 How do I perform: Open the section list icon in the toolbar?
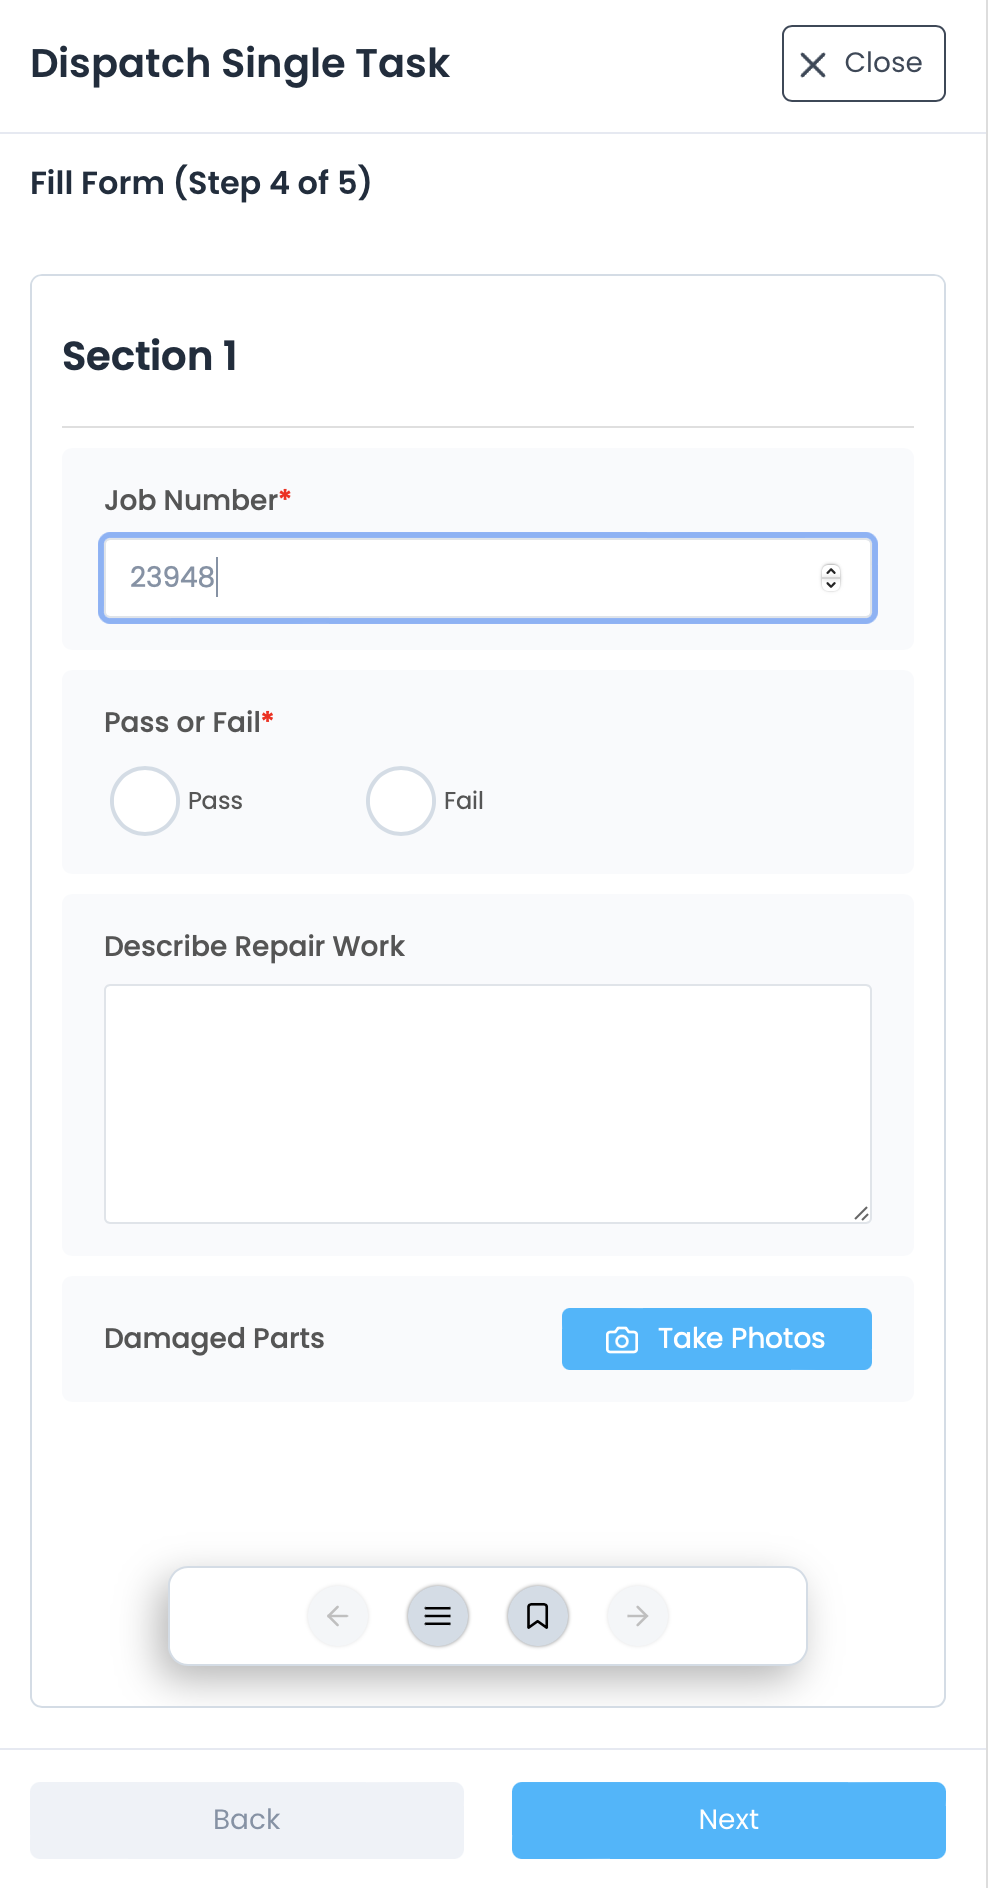click(437, 1615)
